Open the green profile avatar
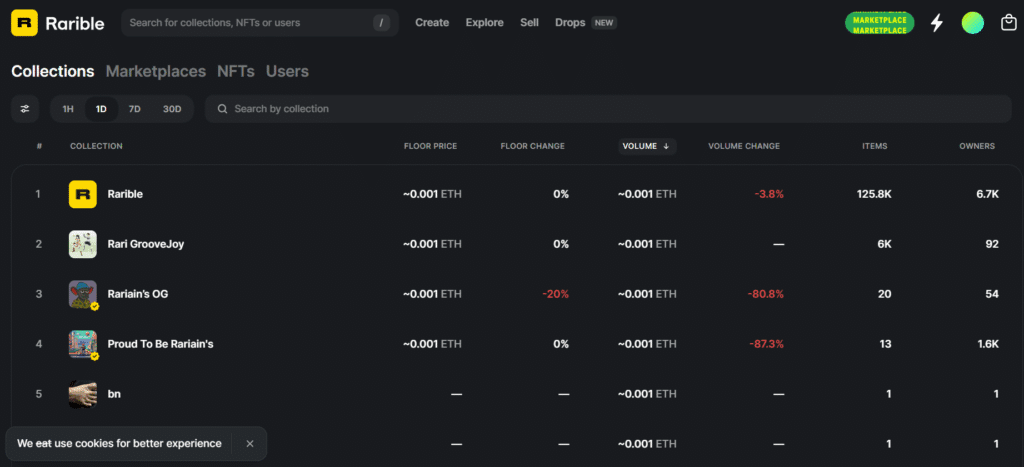The image size is (1024, 467). tap(972, 23)
